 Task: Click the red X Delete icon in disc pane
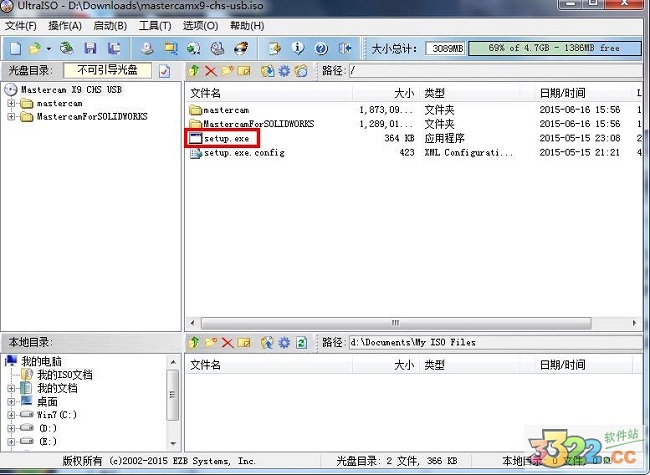(211, 71)
